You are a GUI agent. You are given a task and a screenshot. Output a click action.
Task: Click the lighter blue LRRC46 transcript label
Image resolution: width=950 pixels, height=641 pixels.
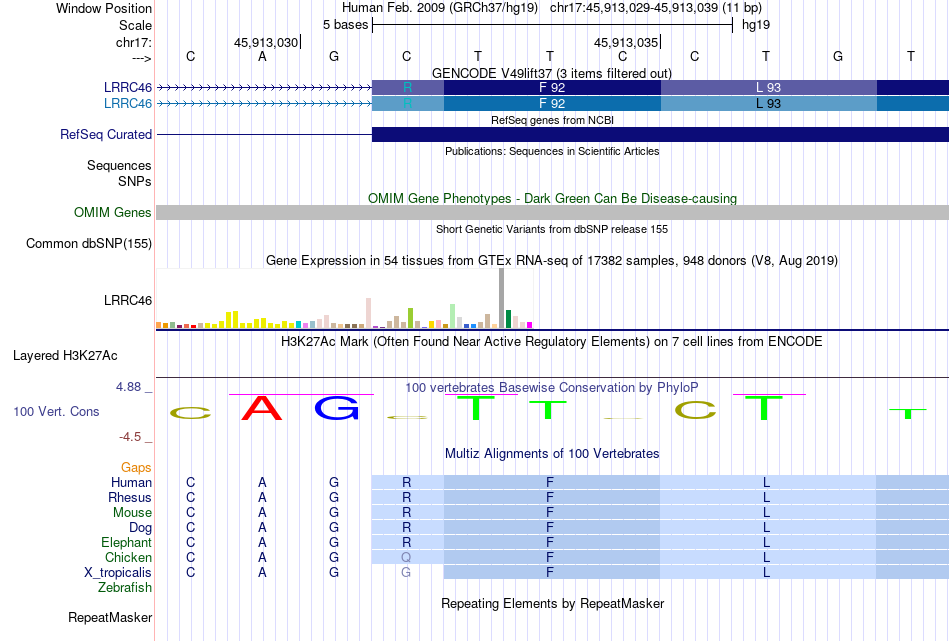pos(127,104)
